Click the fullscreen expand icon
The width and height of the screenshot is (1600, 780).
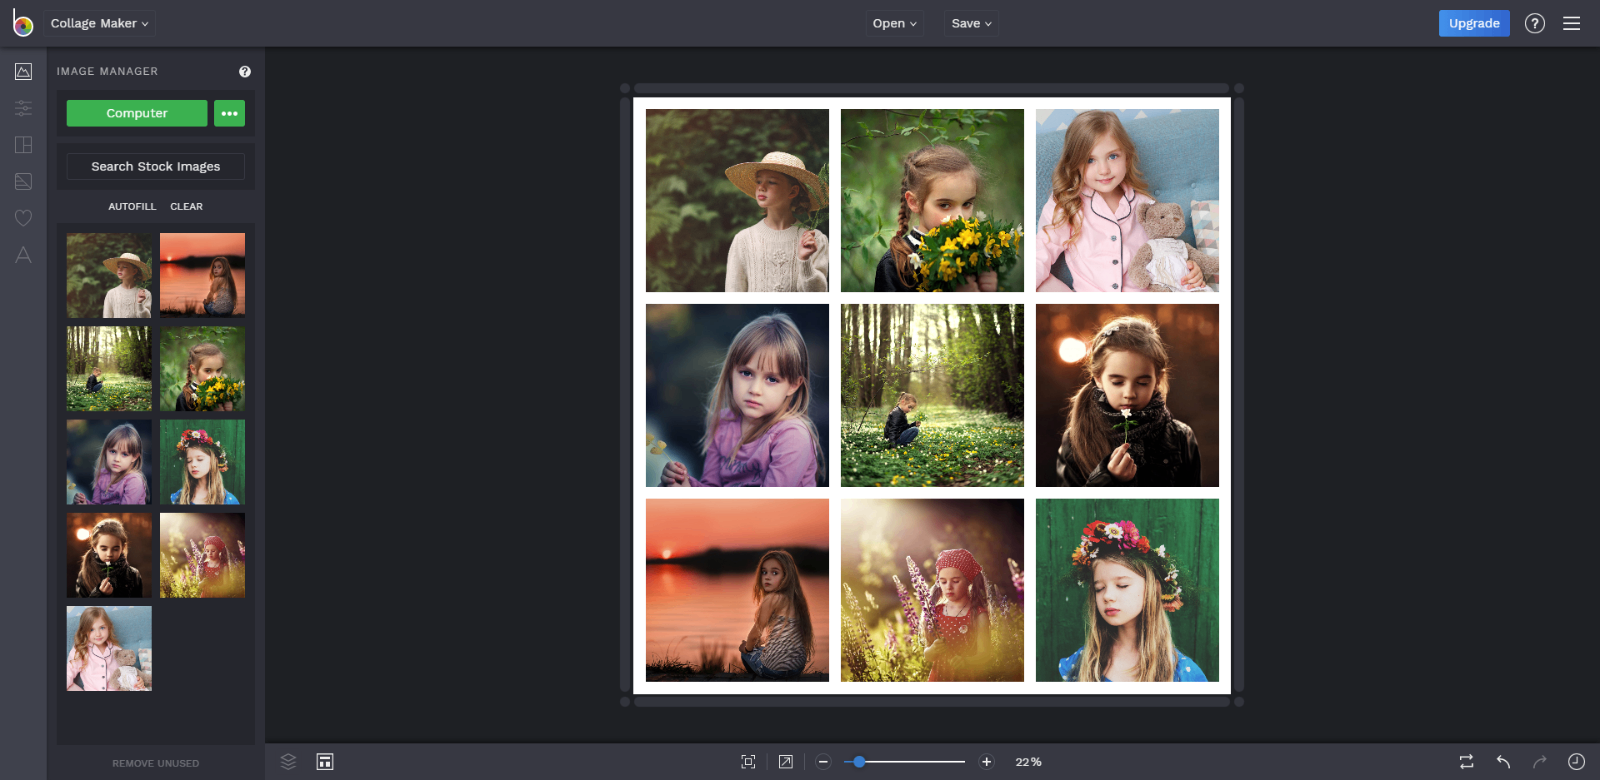[786, 762]
